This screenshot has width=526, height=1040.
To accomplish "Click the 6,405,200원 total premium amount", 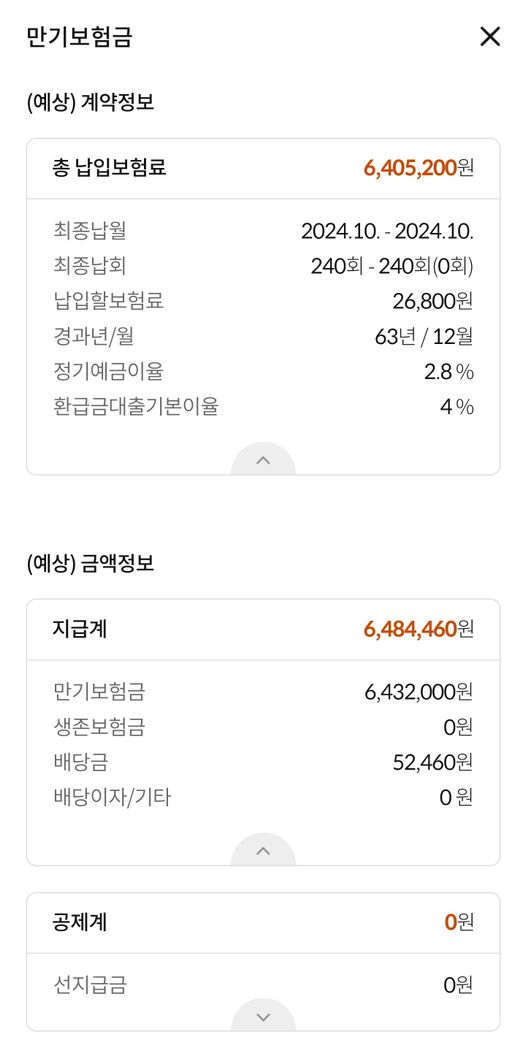I will click(419, 168).
